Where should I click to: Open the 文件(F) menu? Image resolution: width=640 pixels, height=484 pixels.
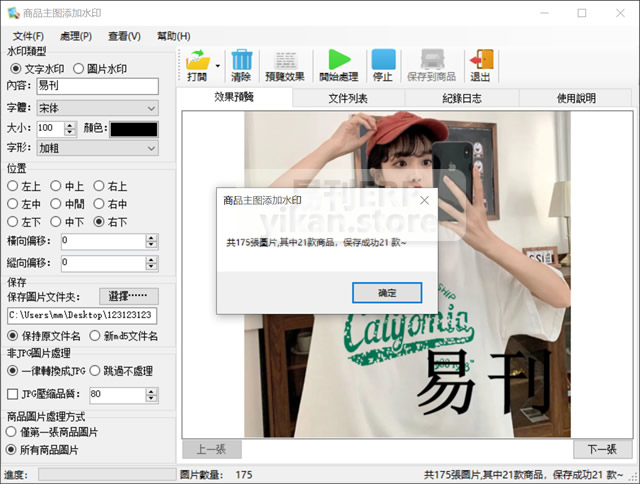pyautogui.click(x=28, y=36)
